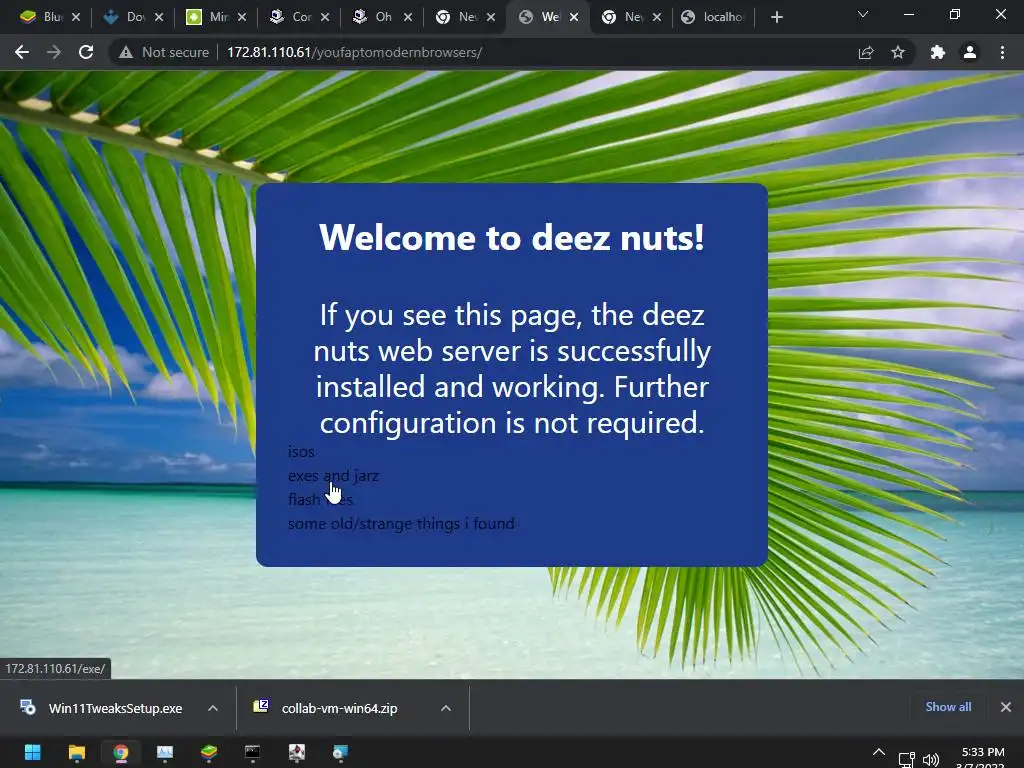This screenshot has height=768, width=1024.
Task: Close the Dov tab
Action: pos(159,17)
